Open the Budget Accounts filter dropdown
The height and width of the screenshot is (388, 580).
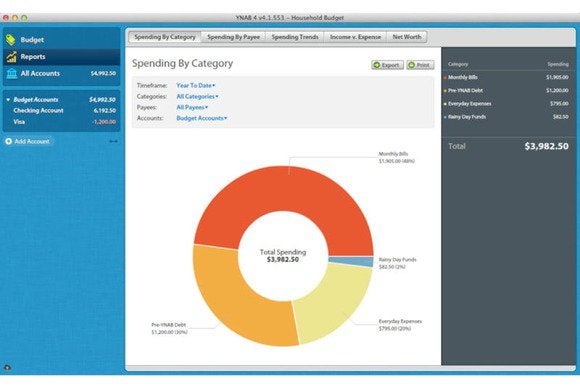point(202,118)
